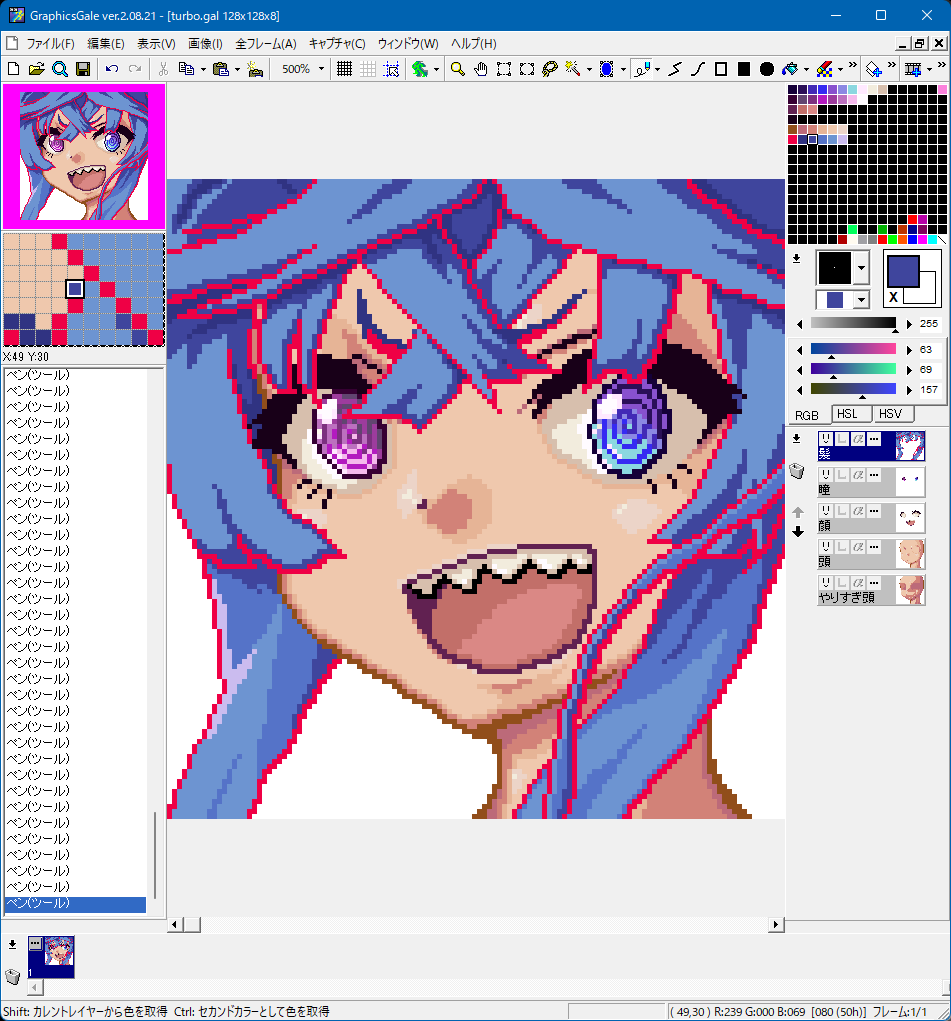Open the 画像(I) menu

205,44
